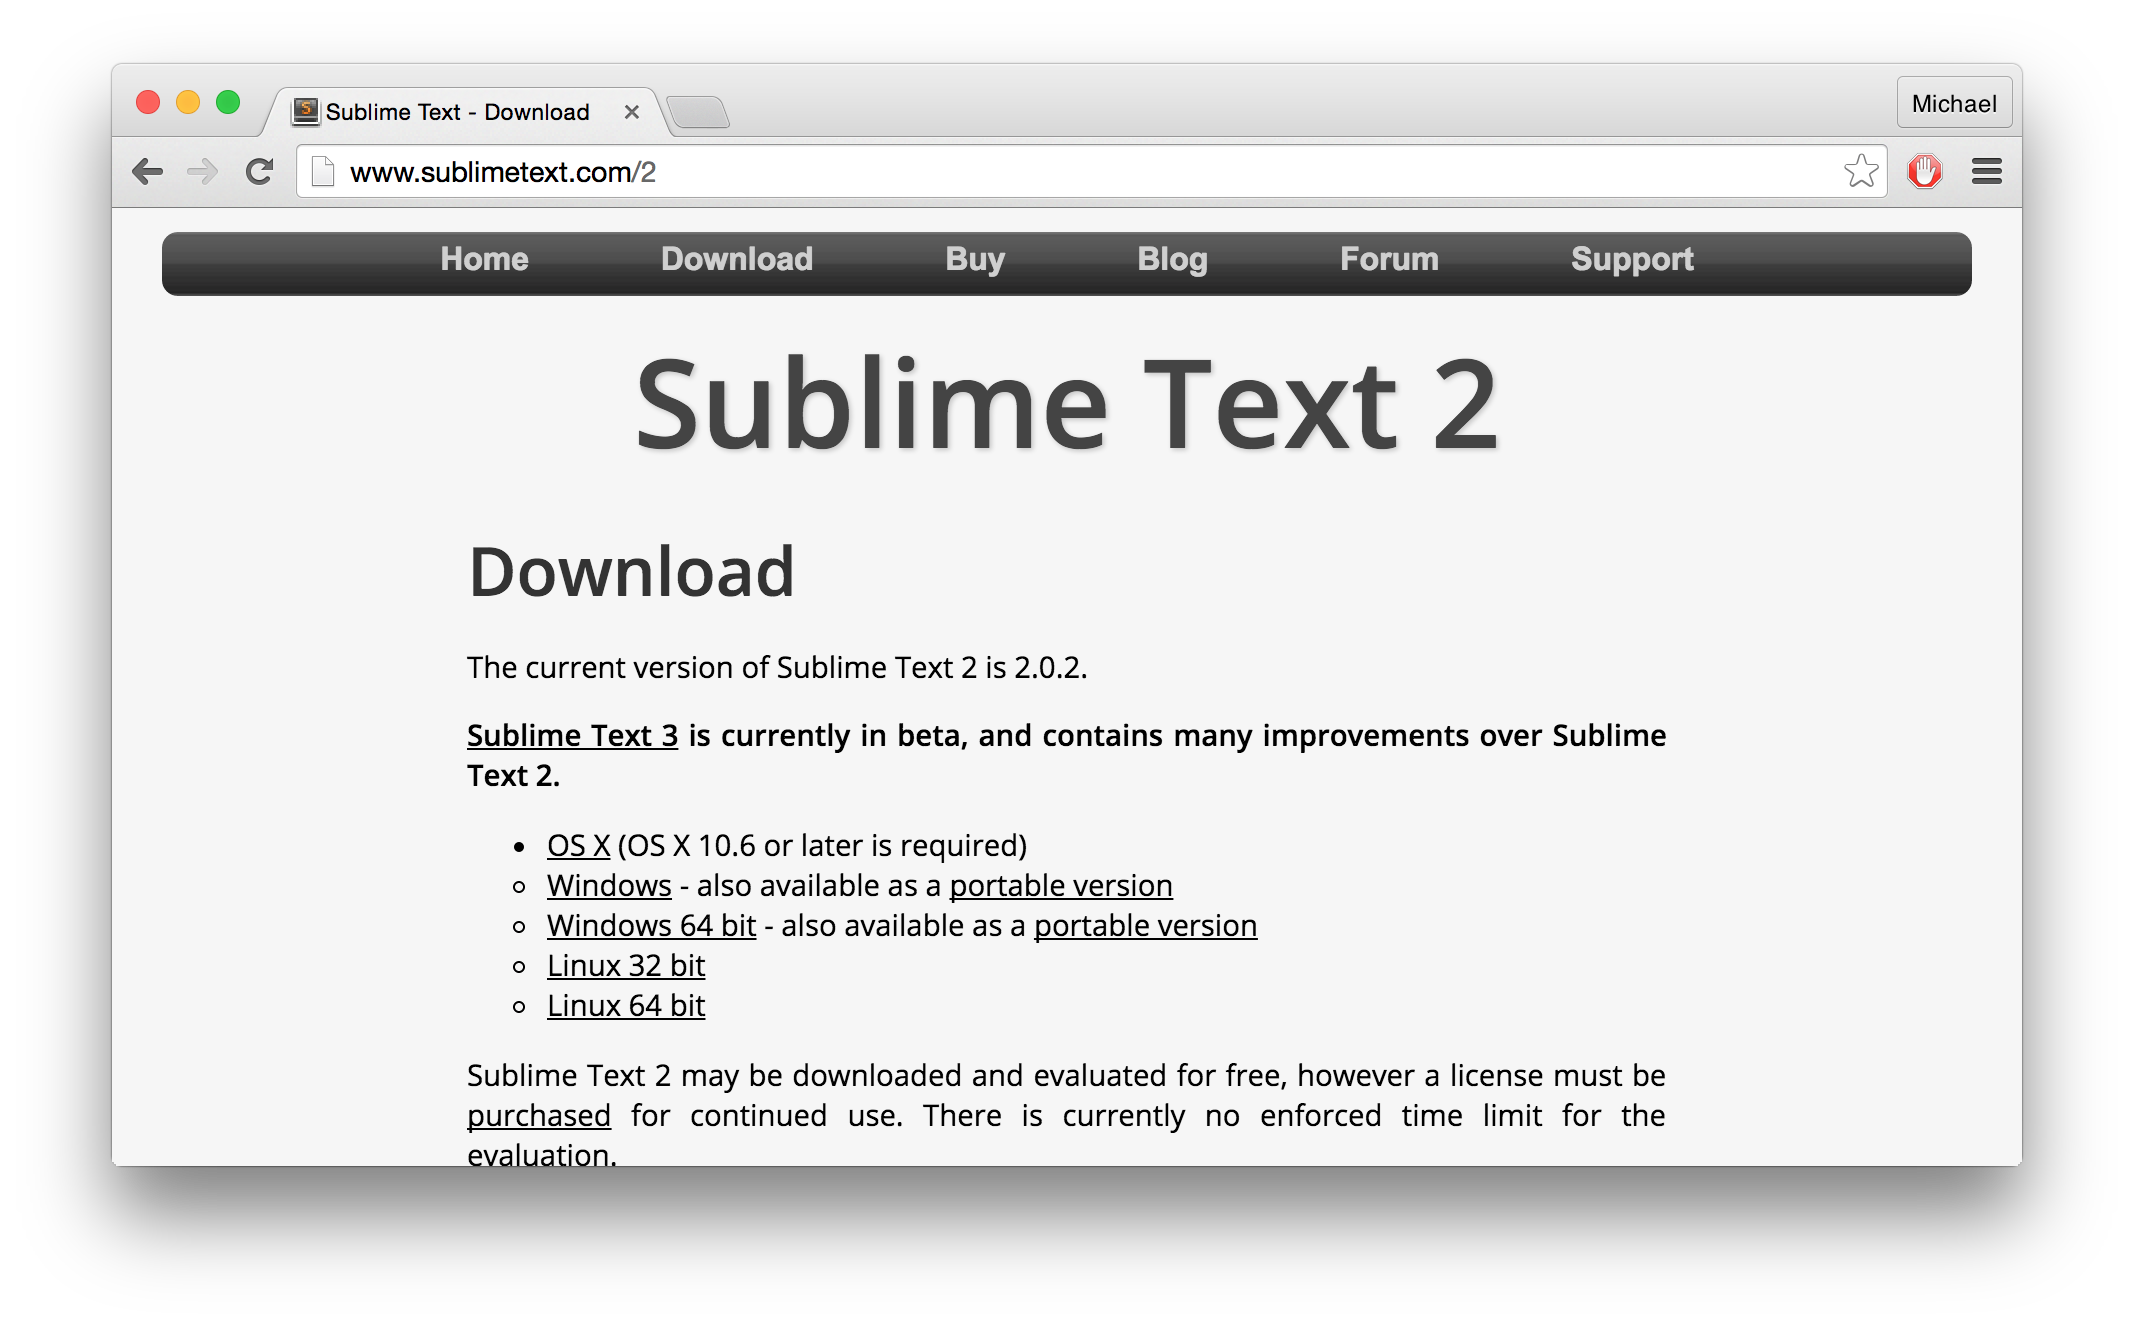Image resolution: width=2134 pixels, height=1326 pixels.
Task: Follow the Sublime Text 3 link
Action: [572, 735]
